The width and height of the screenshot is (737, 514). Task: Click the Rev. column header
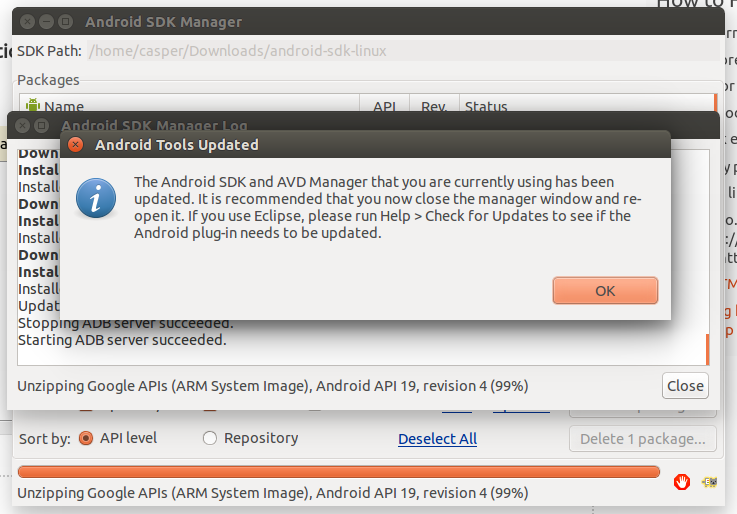[x=434, y=106]
